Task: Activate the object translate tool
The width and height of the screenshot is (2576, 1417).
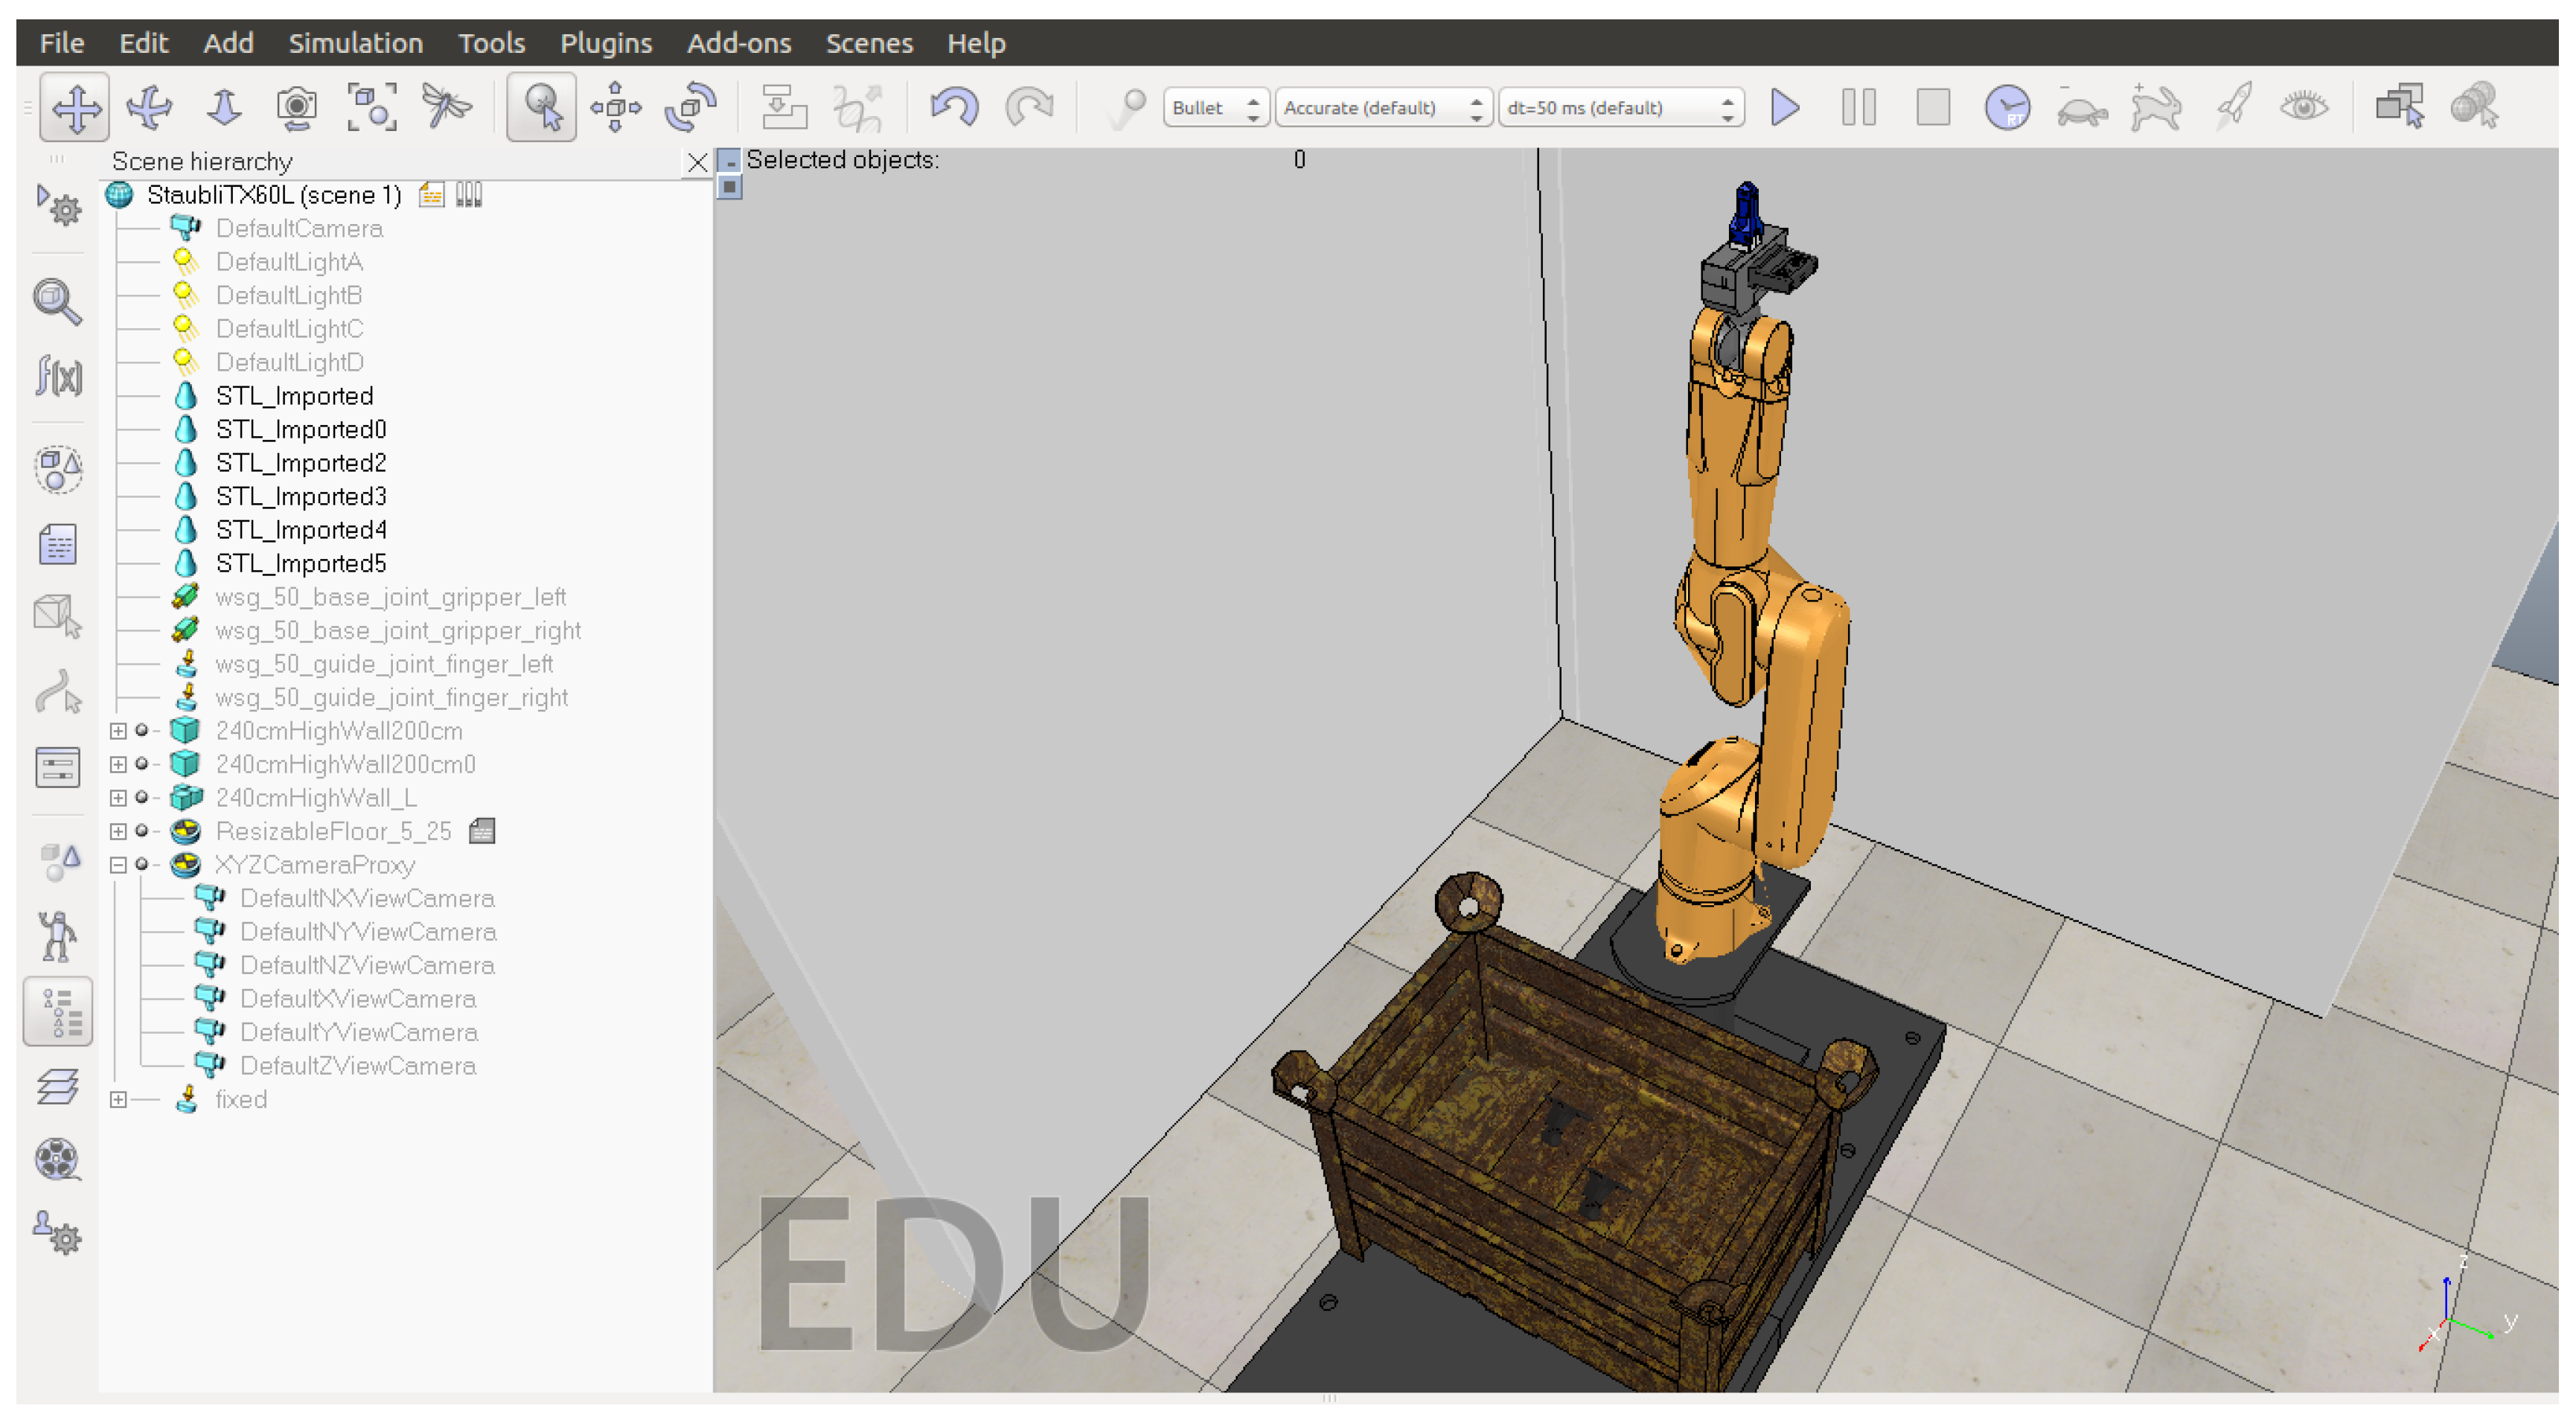Action: click(x=615, y=107)
